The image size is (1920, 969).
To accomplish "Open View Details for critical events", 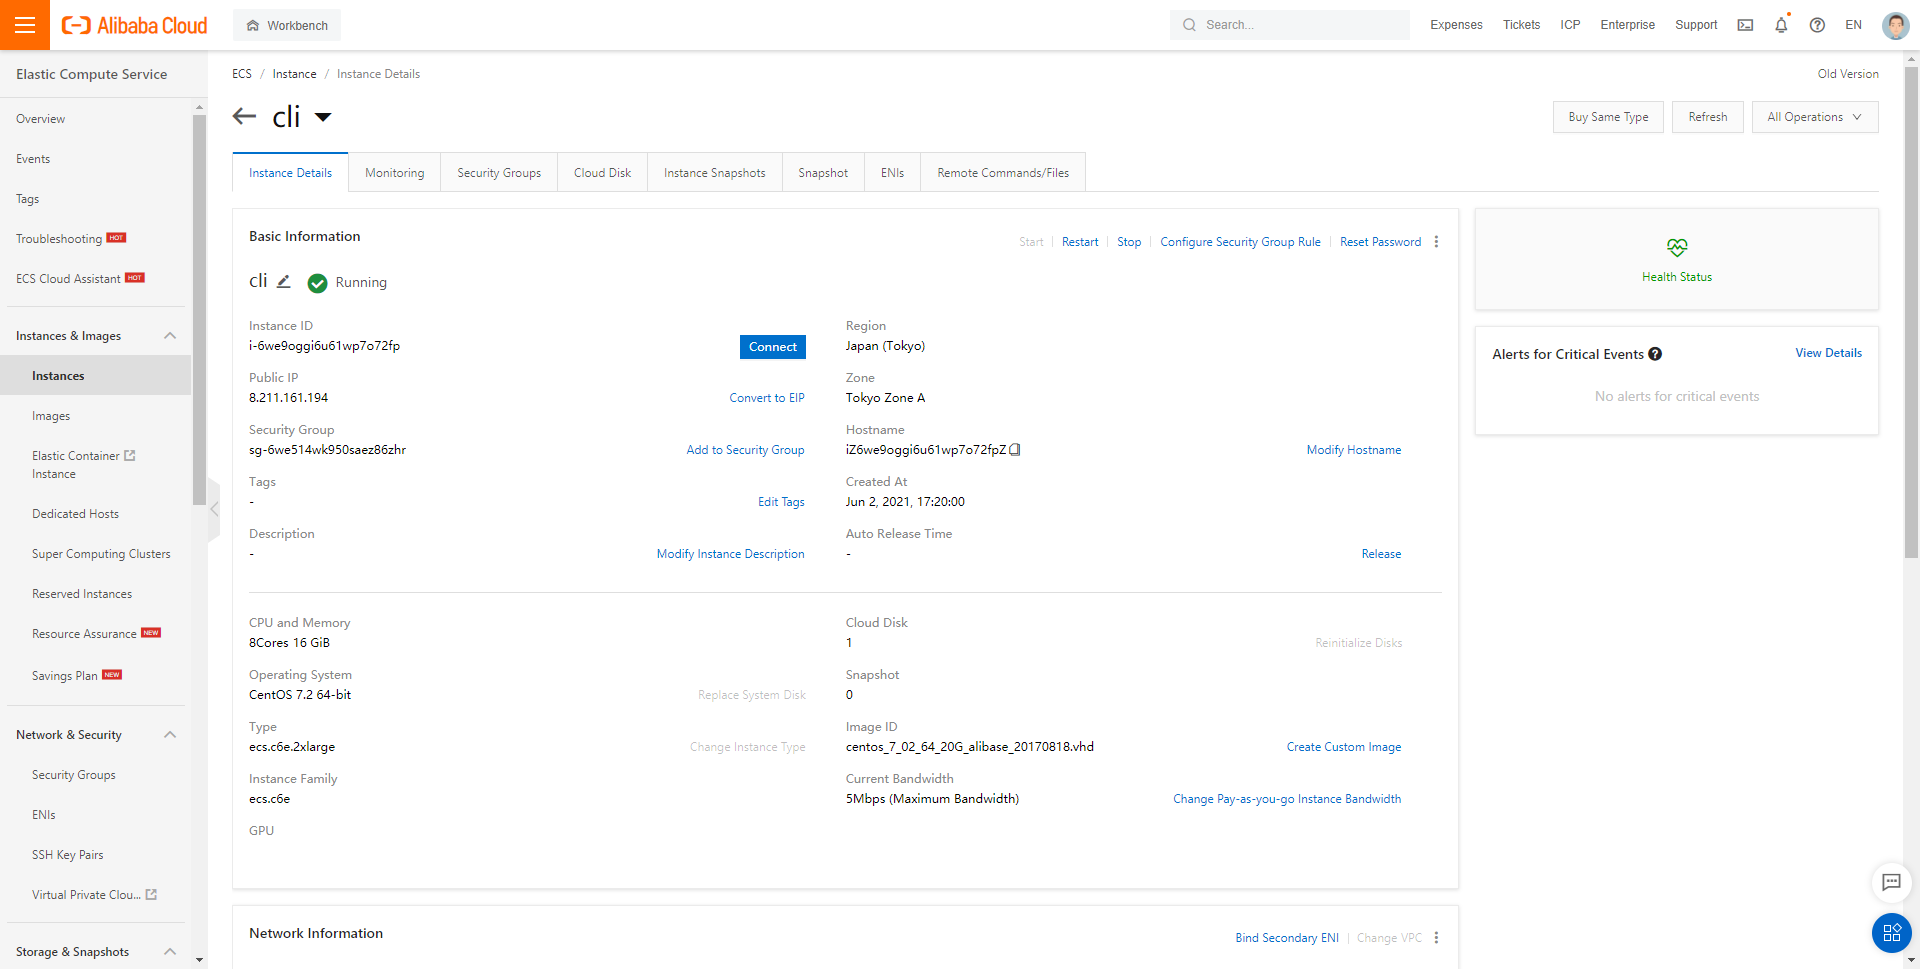I will [1828, 353].
